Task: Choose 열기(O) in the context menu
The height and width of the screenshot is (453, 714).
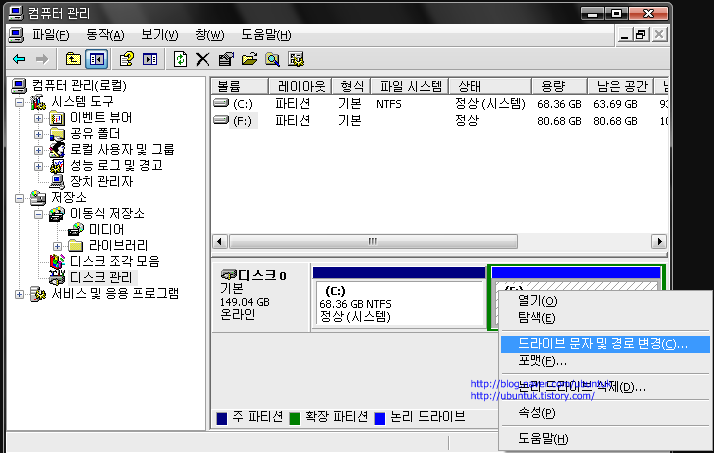Action: pyautogui.click(x=605, y=301)
